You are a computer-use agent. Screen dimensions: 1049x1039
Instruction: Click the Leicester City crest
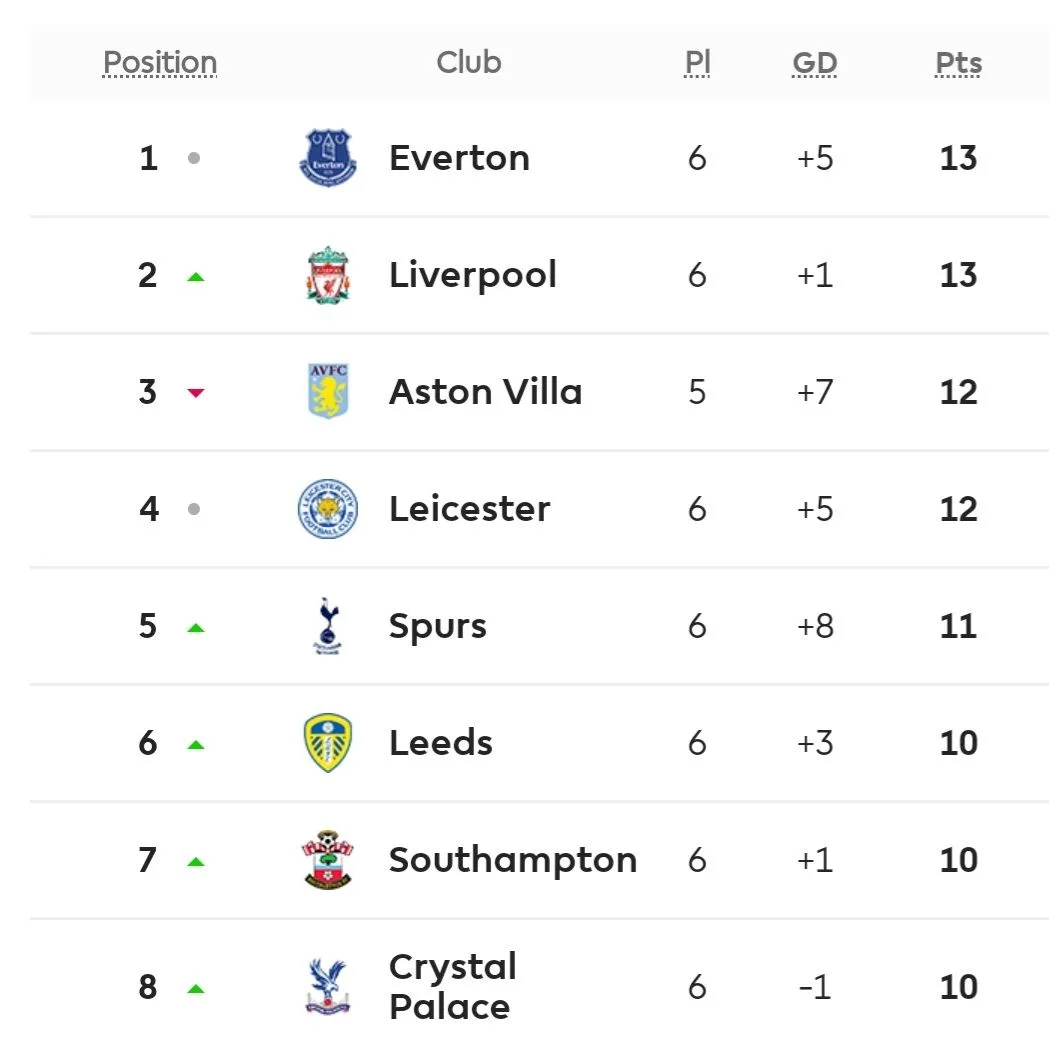pos(328,509)
